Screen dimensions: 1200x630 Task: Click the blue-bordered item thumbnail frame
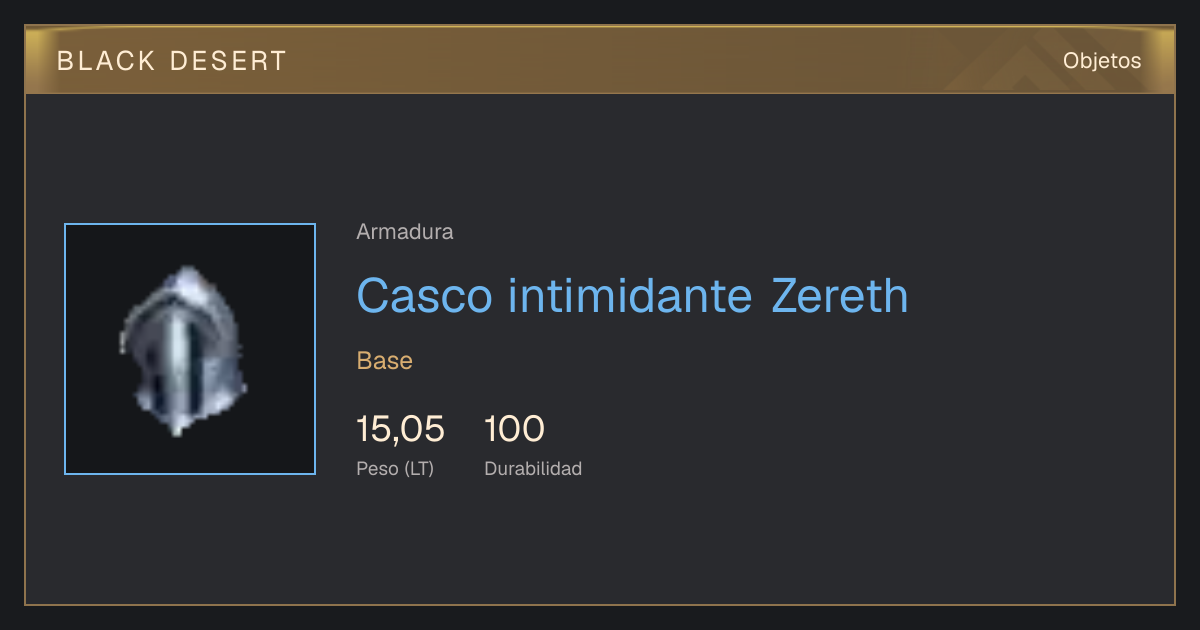tap(190, 349)
